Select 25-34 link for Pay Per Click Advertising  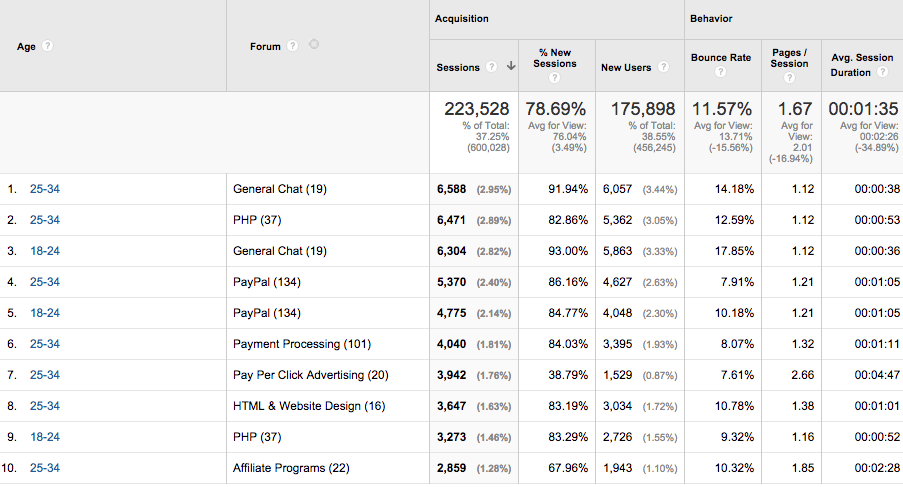45,375
